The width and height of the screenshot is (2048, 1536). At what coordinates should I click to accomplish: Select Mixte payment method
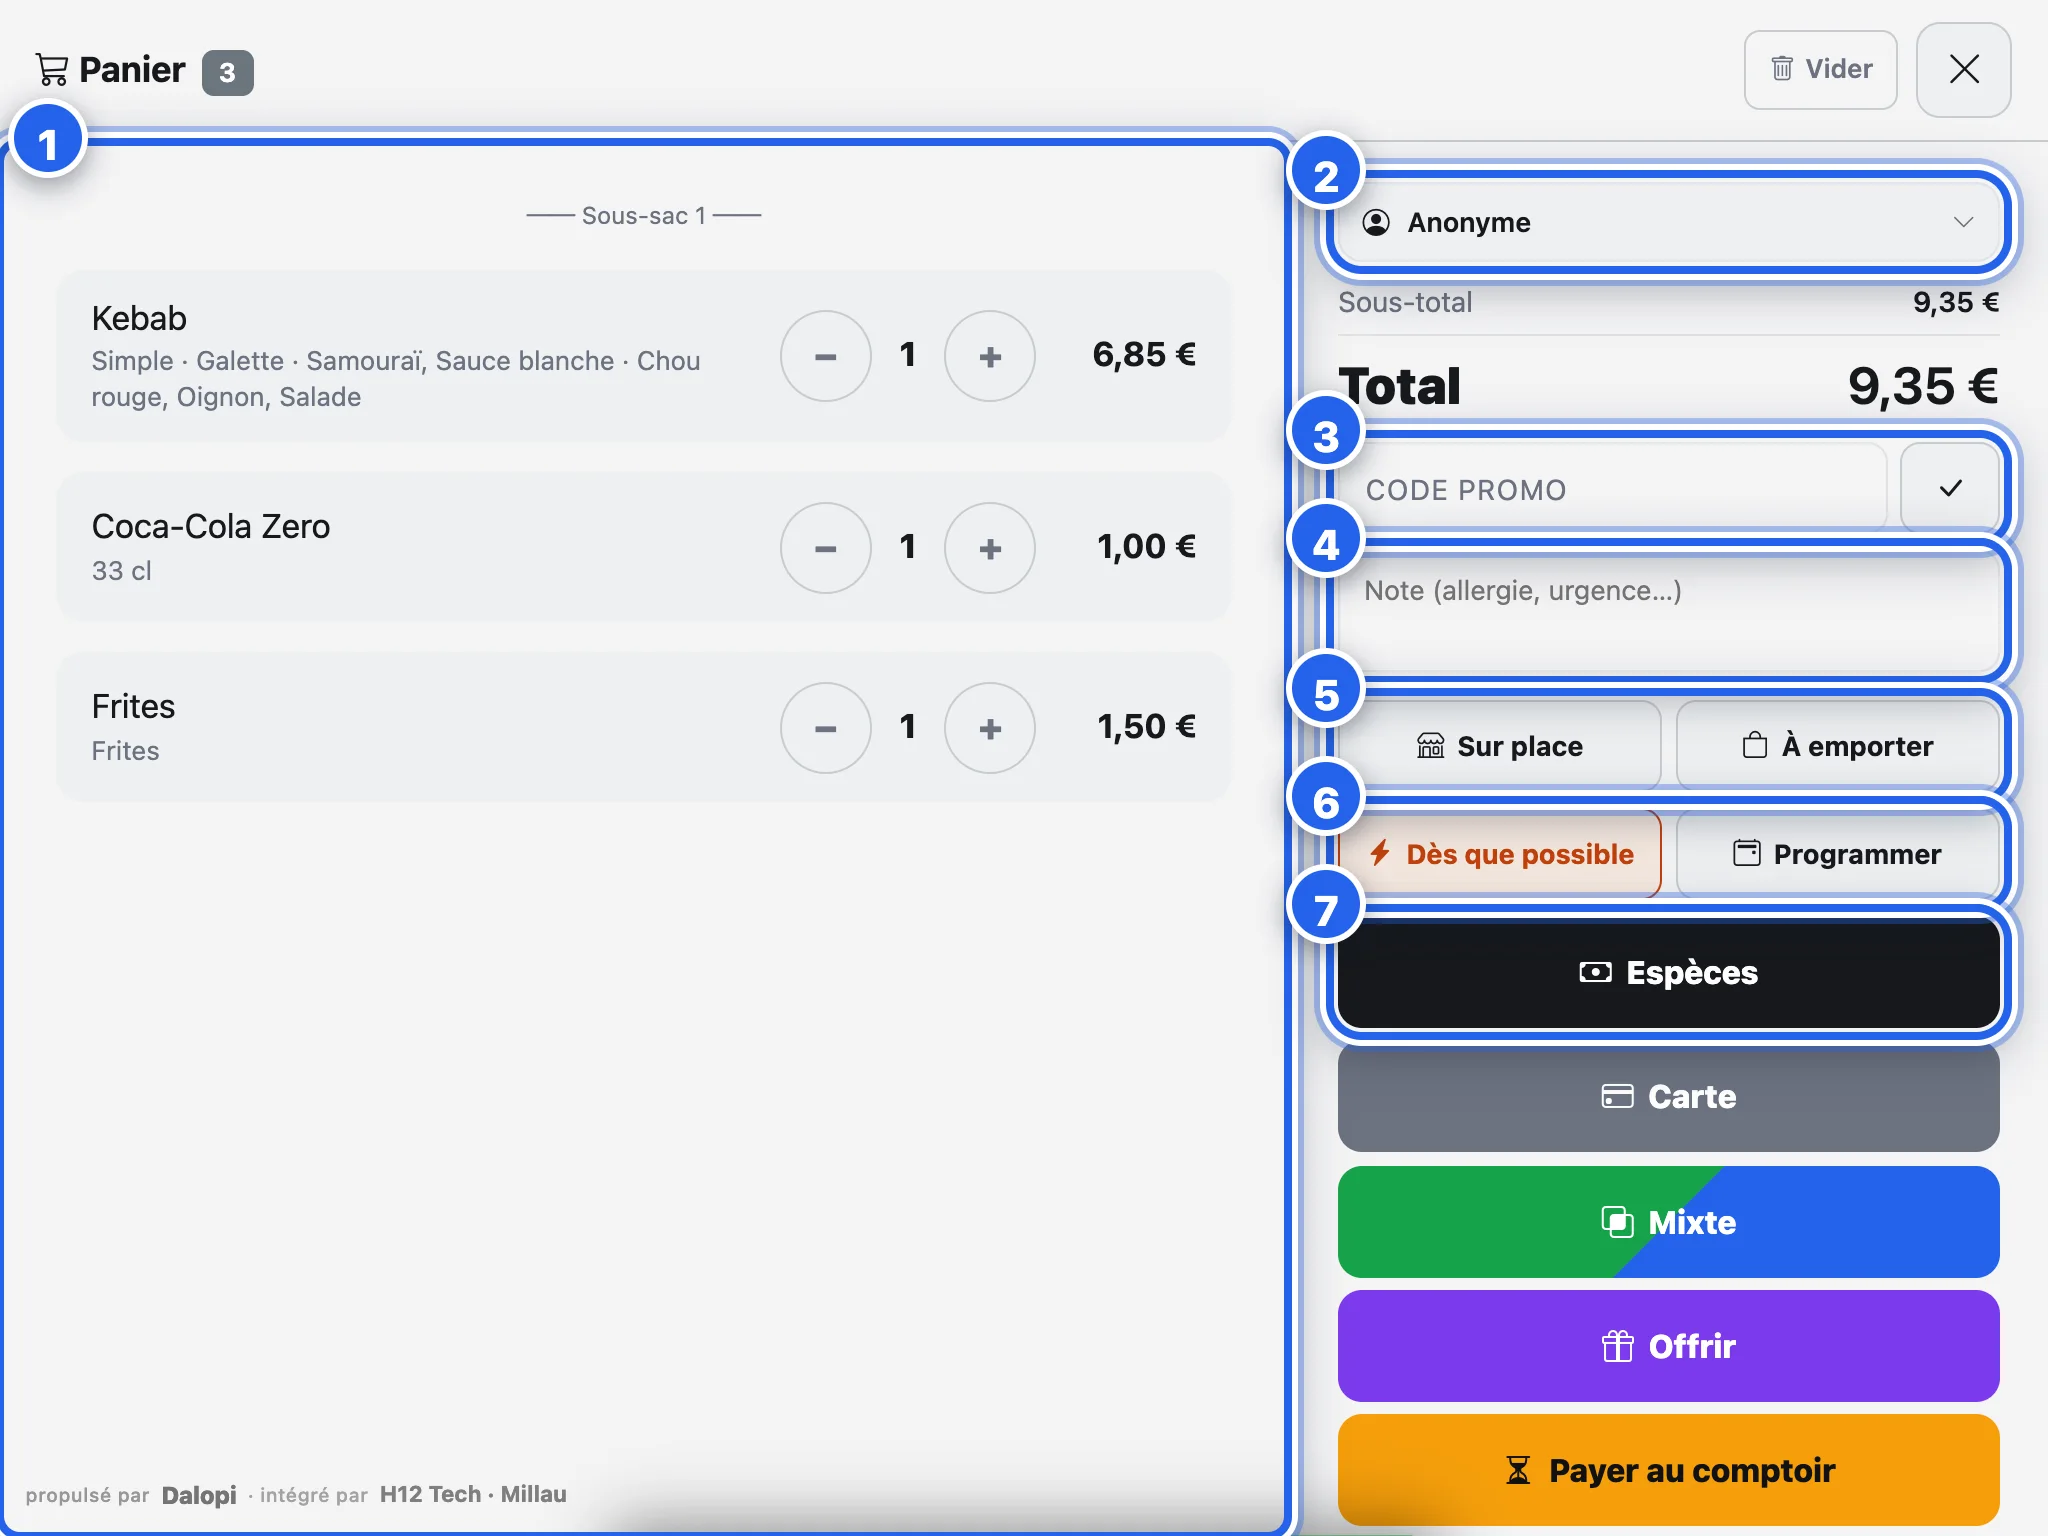(1668, 1222)
